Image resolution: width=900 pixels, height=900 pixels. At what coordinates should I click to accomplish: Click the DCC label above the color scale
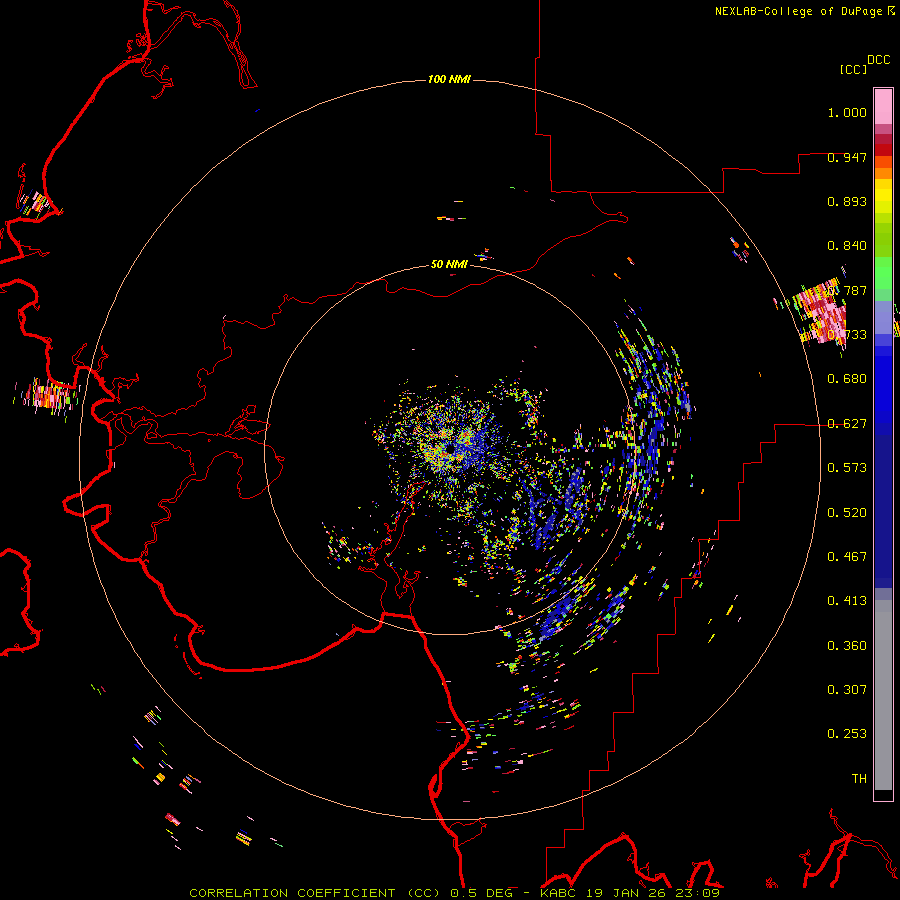[x=879, y=60]
